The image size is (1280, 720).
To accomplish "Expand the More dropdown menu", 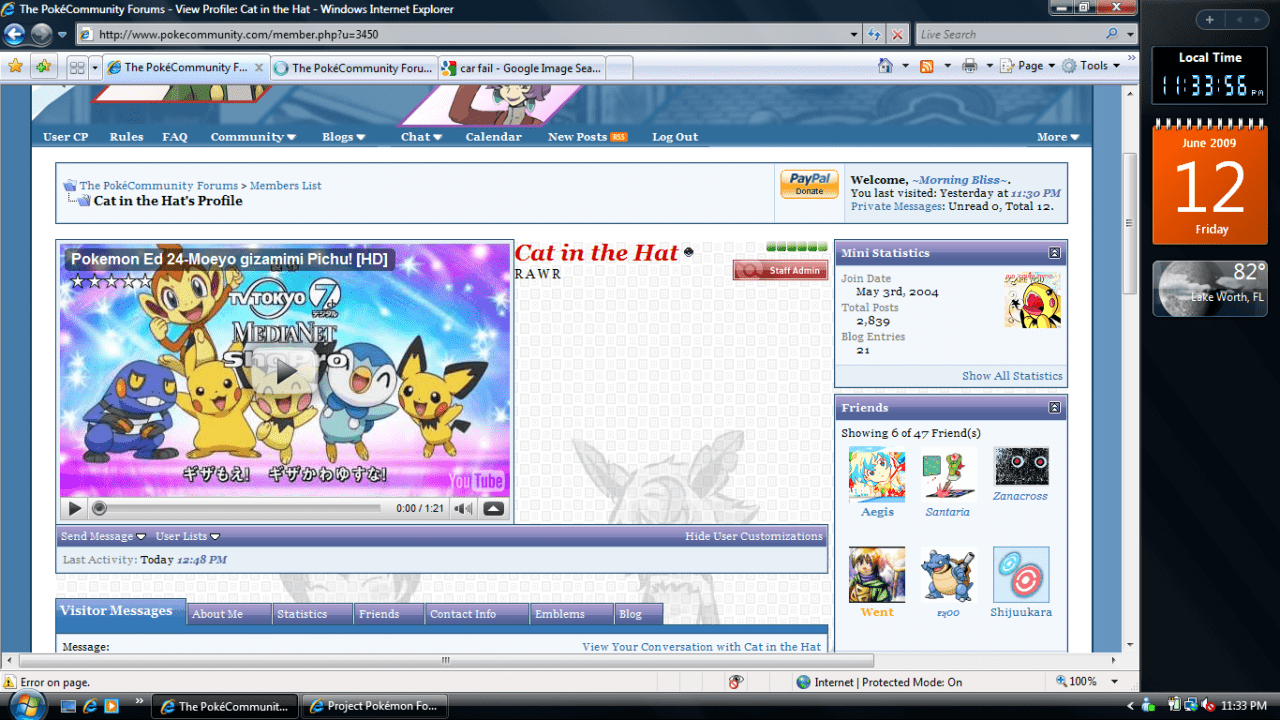I will point(1058,137).
